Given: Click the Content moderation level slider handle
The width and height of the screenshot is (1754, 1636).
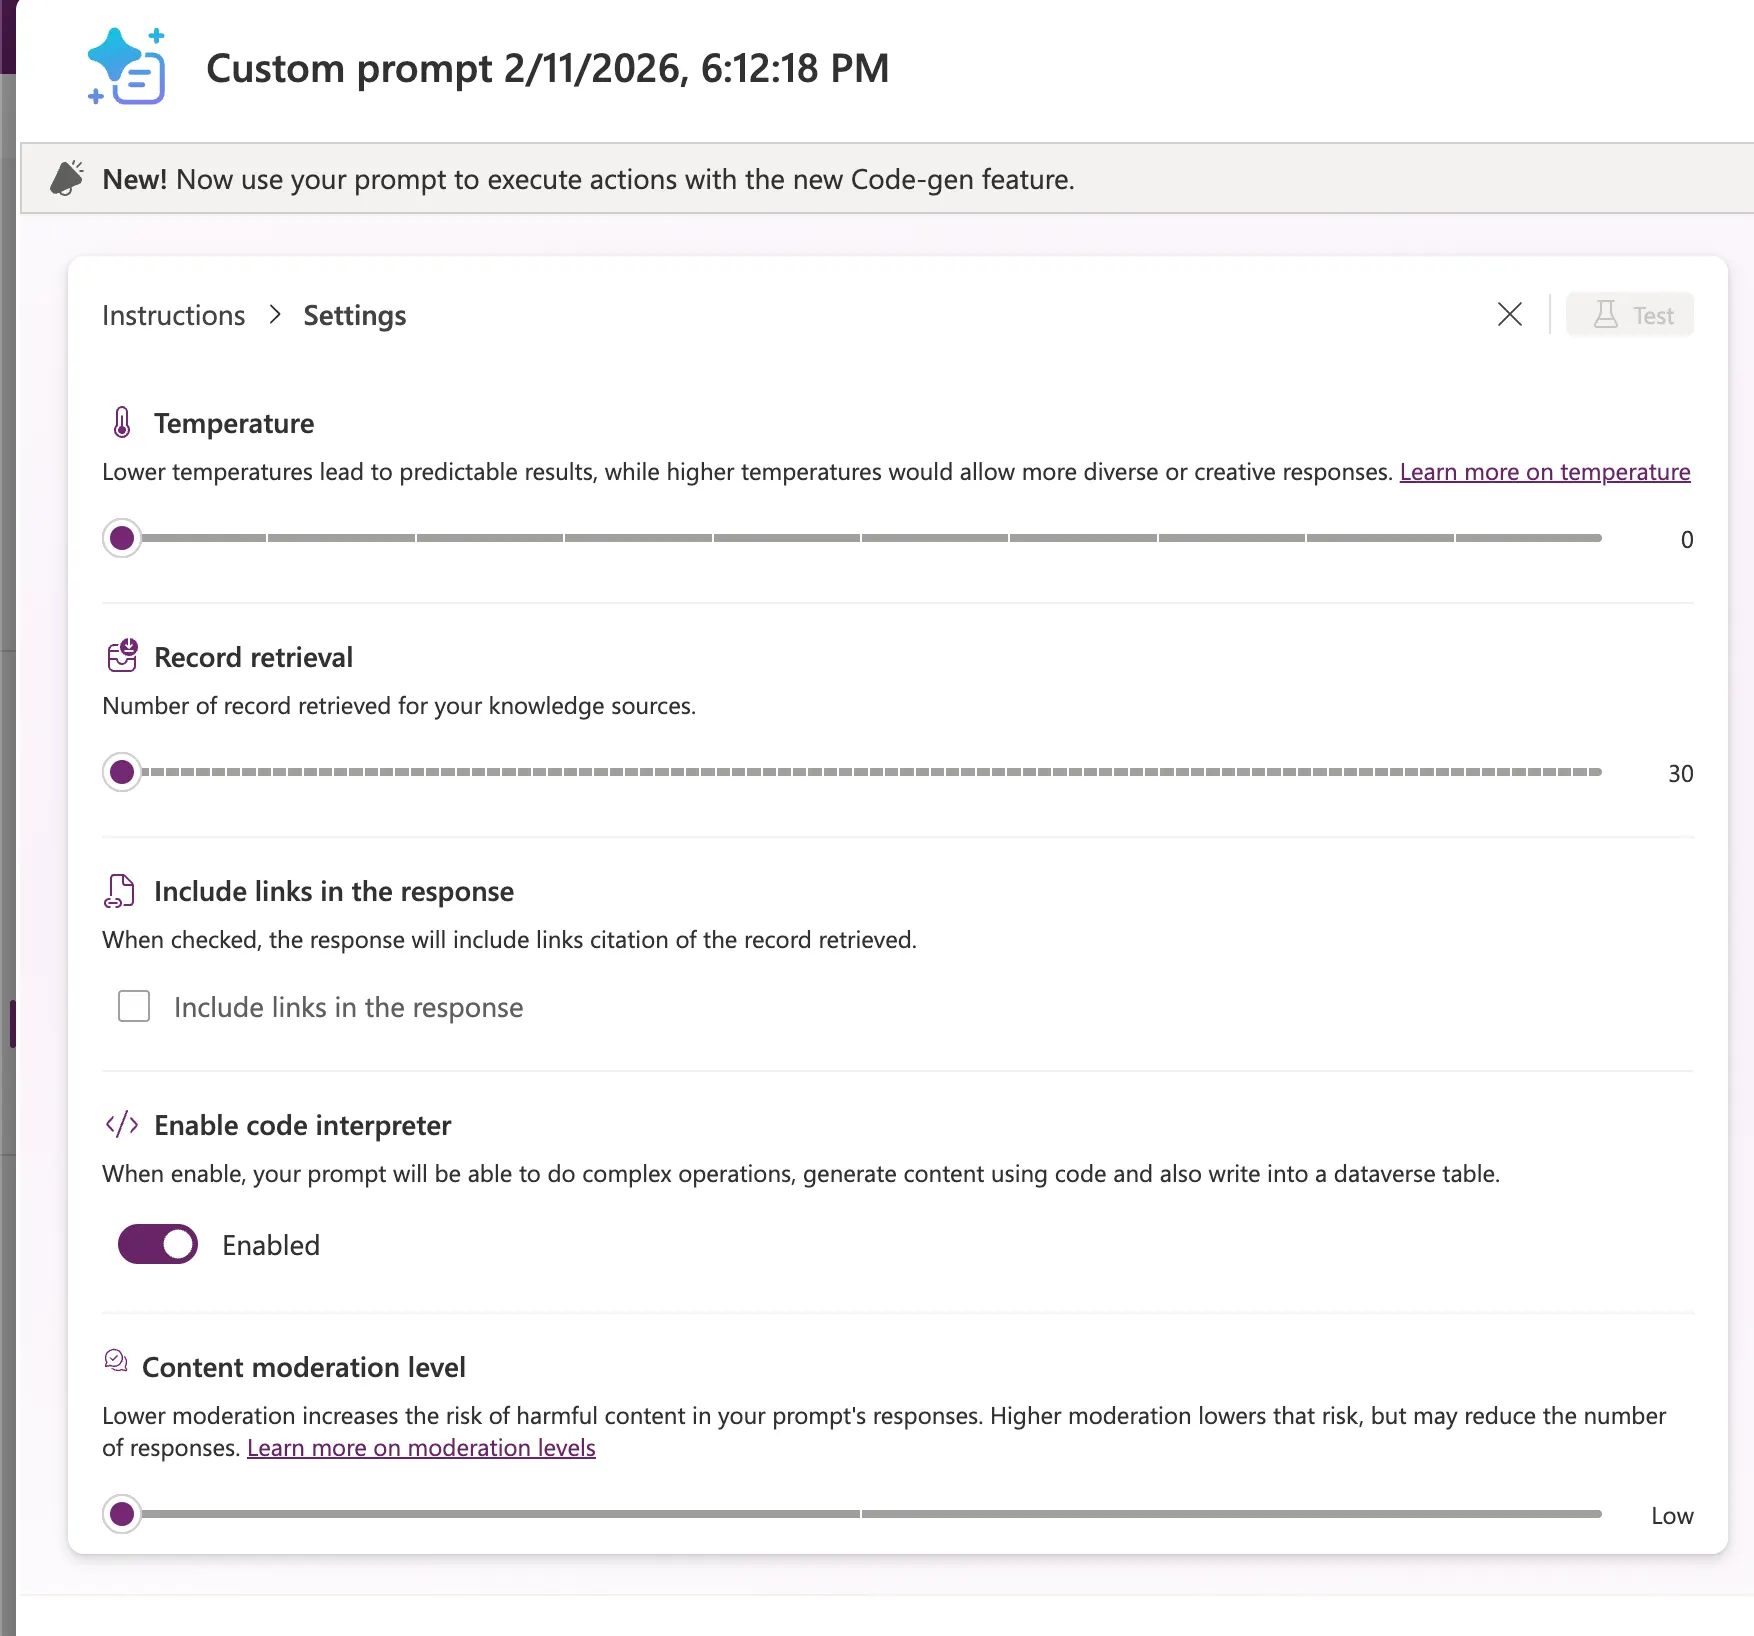Looking at the screenshot, I should [x=122, y=1514].
